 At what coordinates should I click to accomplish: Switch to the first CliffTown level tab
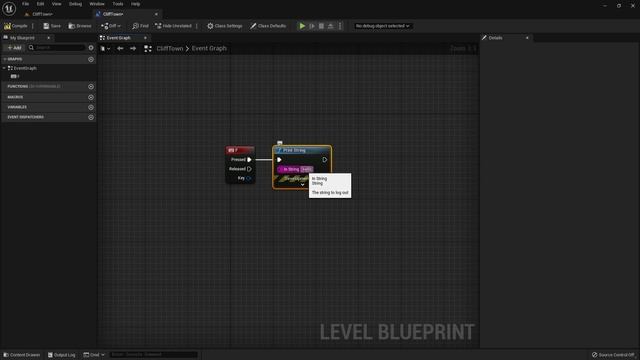click(x=42, y=14)
